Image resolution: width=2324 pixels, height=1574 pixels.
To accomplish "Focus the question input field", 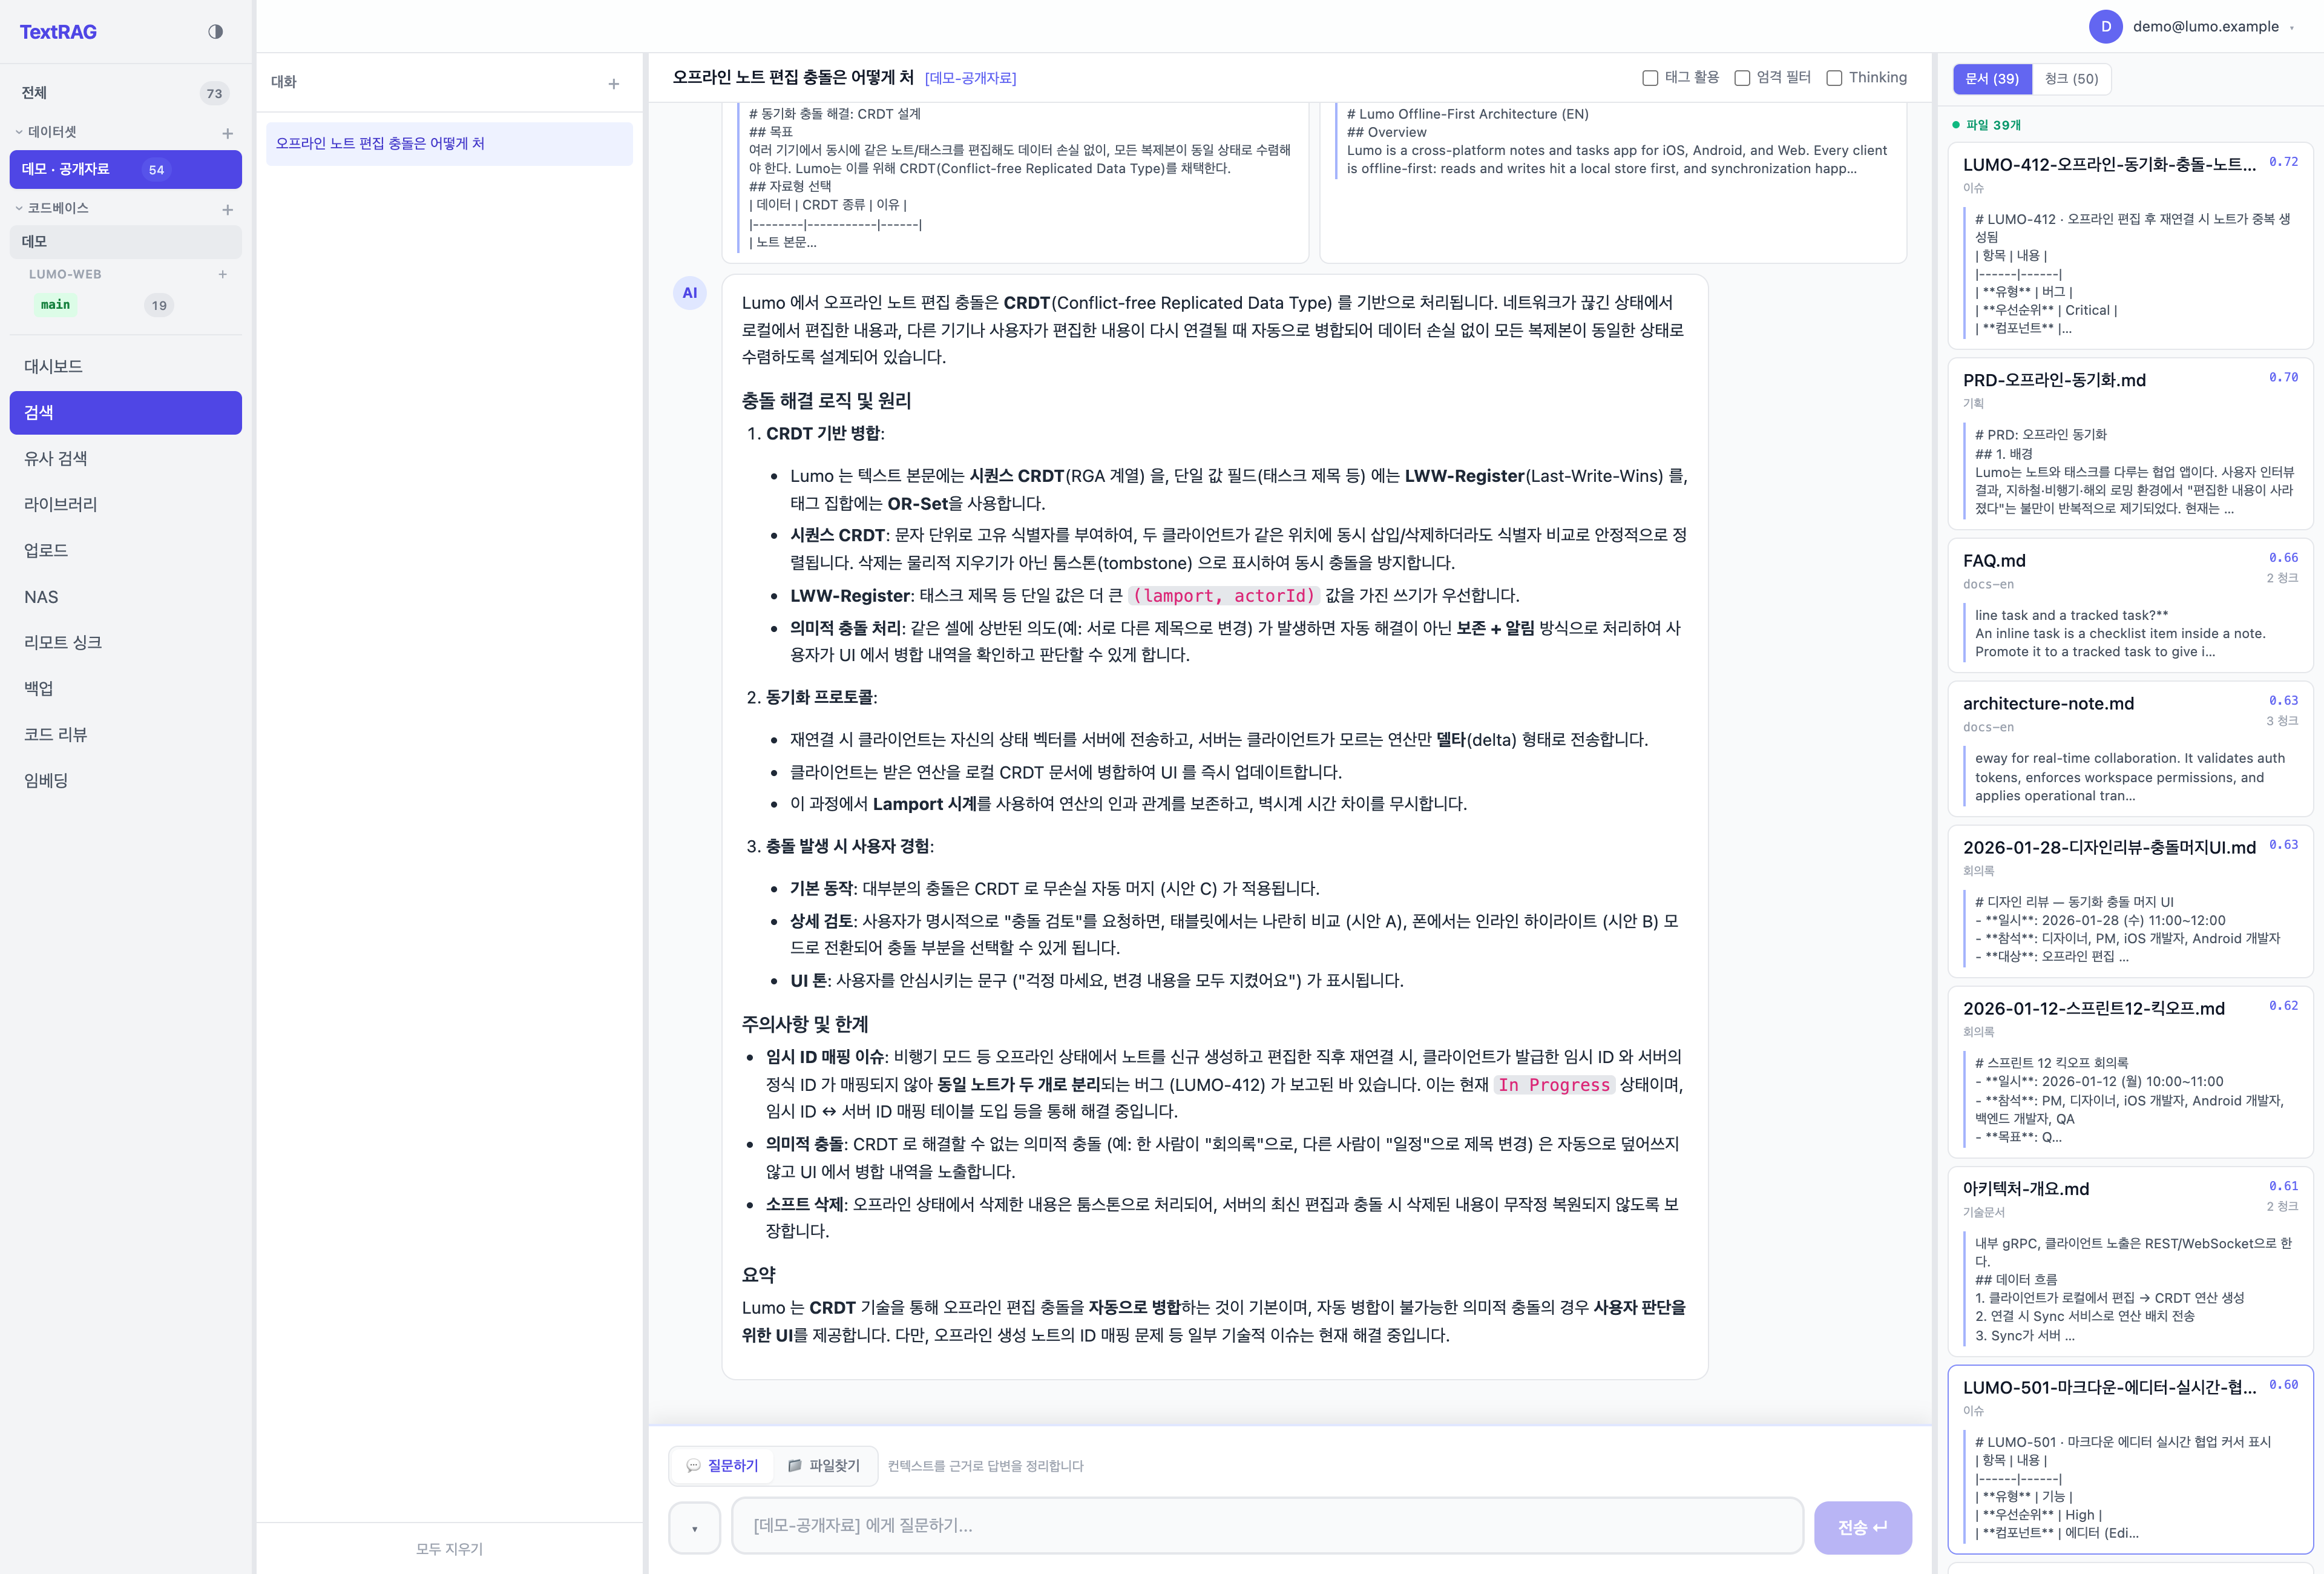I will click(1267, 1526).
